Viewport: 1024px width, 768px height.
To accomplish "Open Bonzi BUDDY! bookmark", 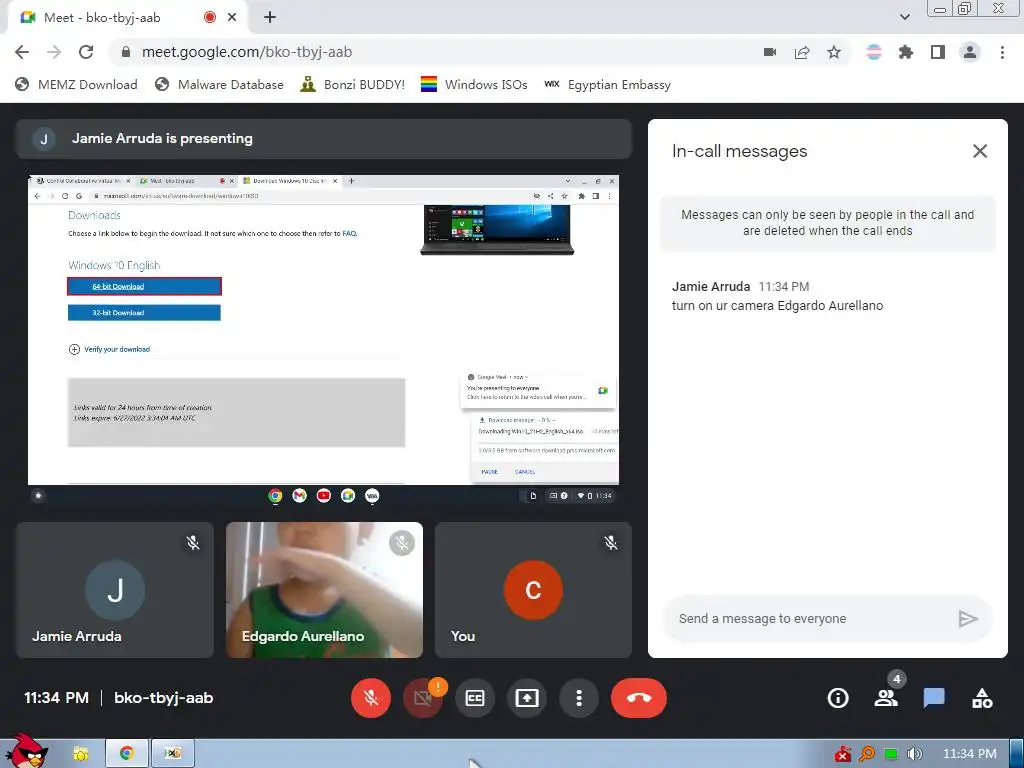I will pos(353,84).
